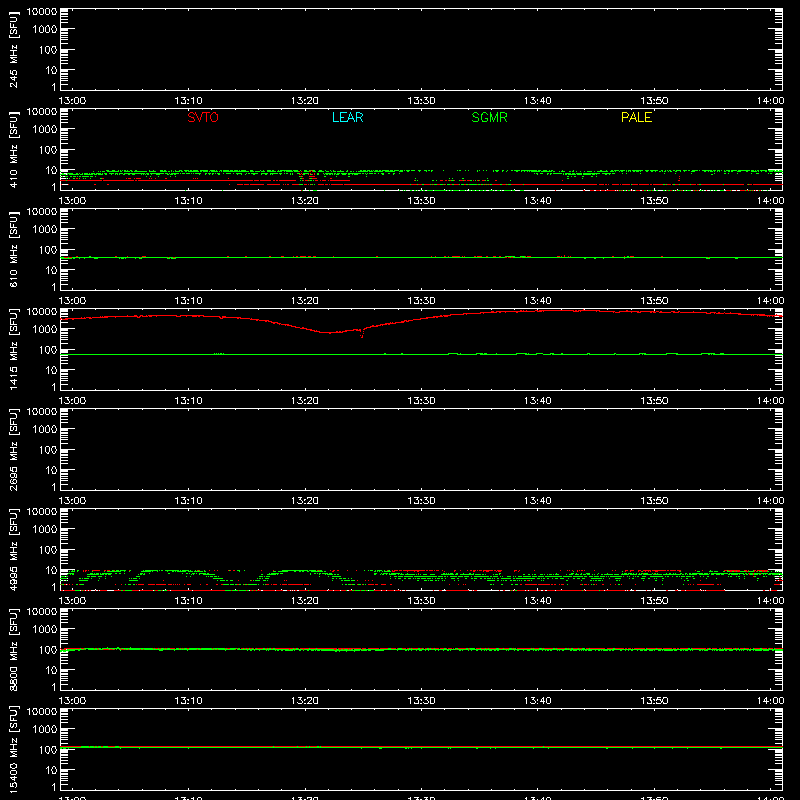Click the 10 y-axis value on 2695 MHz panel
This screenshot has height=800, width=800.
51,470
